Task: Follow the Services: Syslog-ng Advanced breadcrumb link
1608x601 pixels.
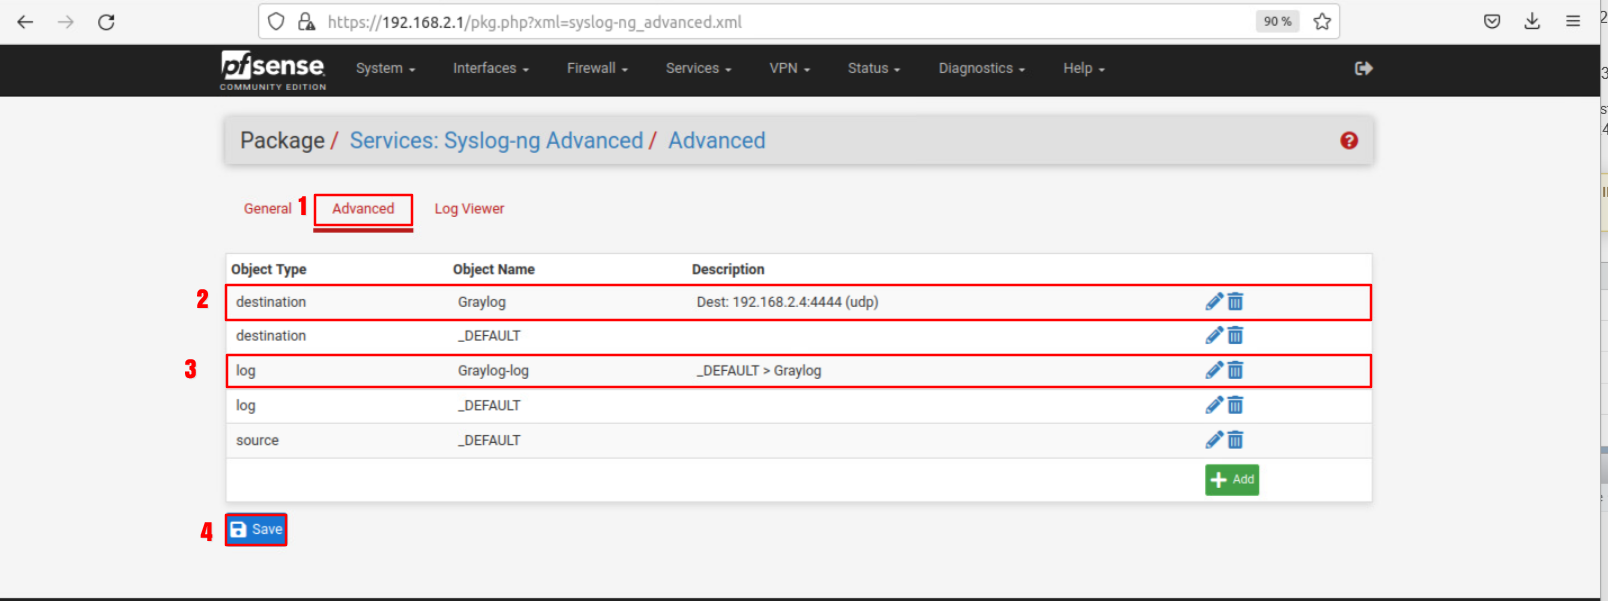Action: coord(496,141)
